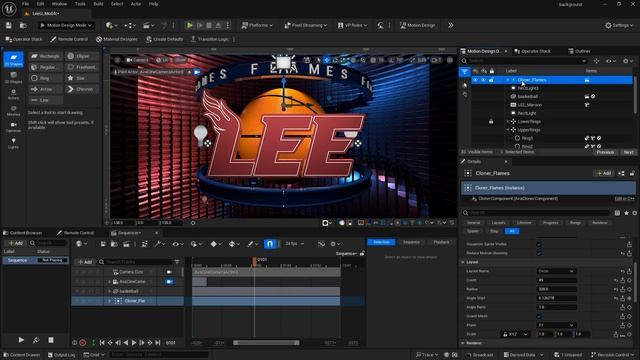Screen dimensions: 640x360
Task: Click the Stop simulation toolbar button
Action: (x=209, y=25)
